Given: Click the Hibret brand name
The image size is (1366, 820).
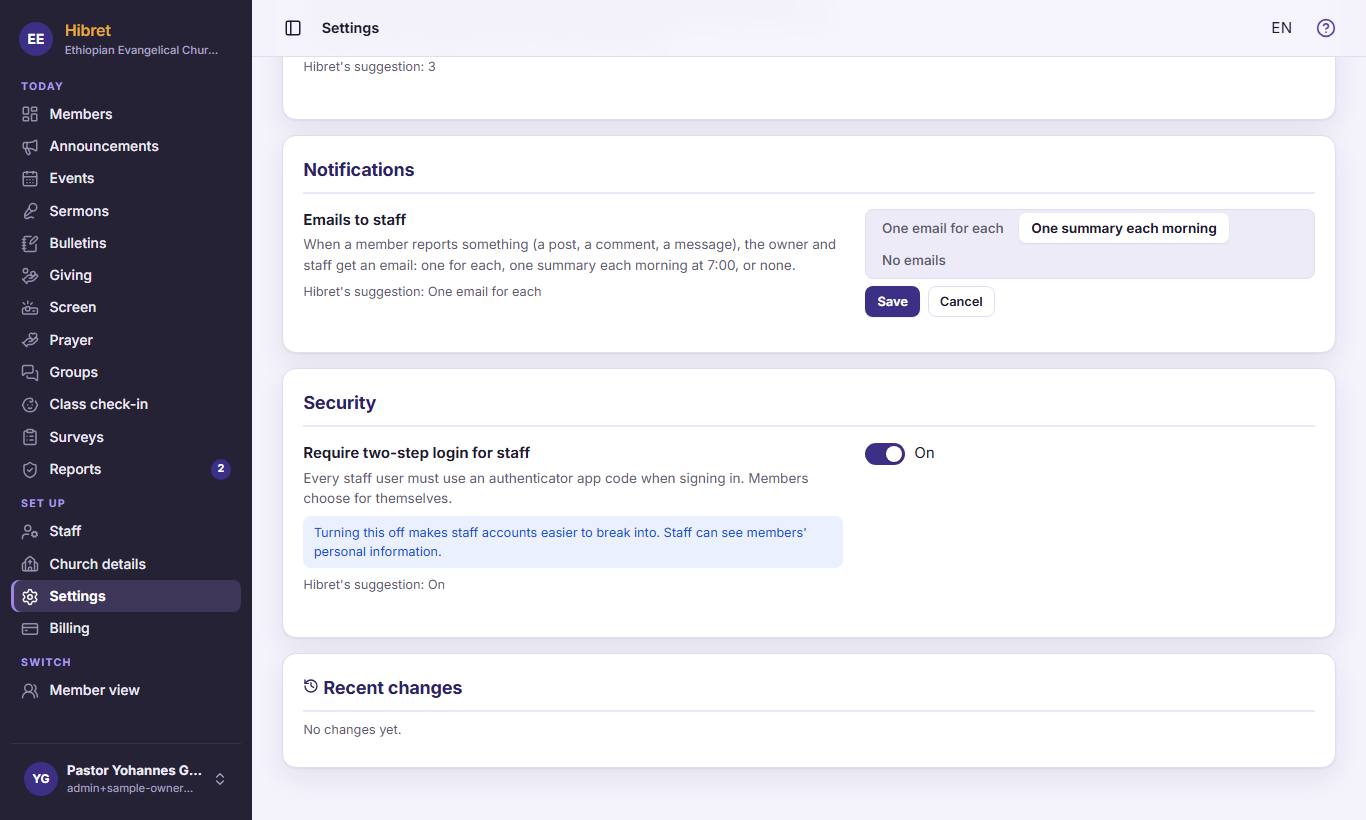Looking at the screenshot, I should (x=88, y=30).
